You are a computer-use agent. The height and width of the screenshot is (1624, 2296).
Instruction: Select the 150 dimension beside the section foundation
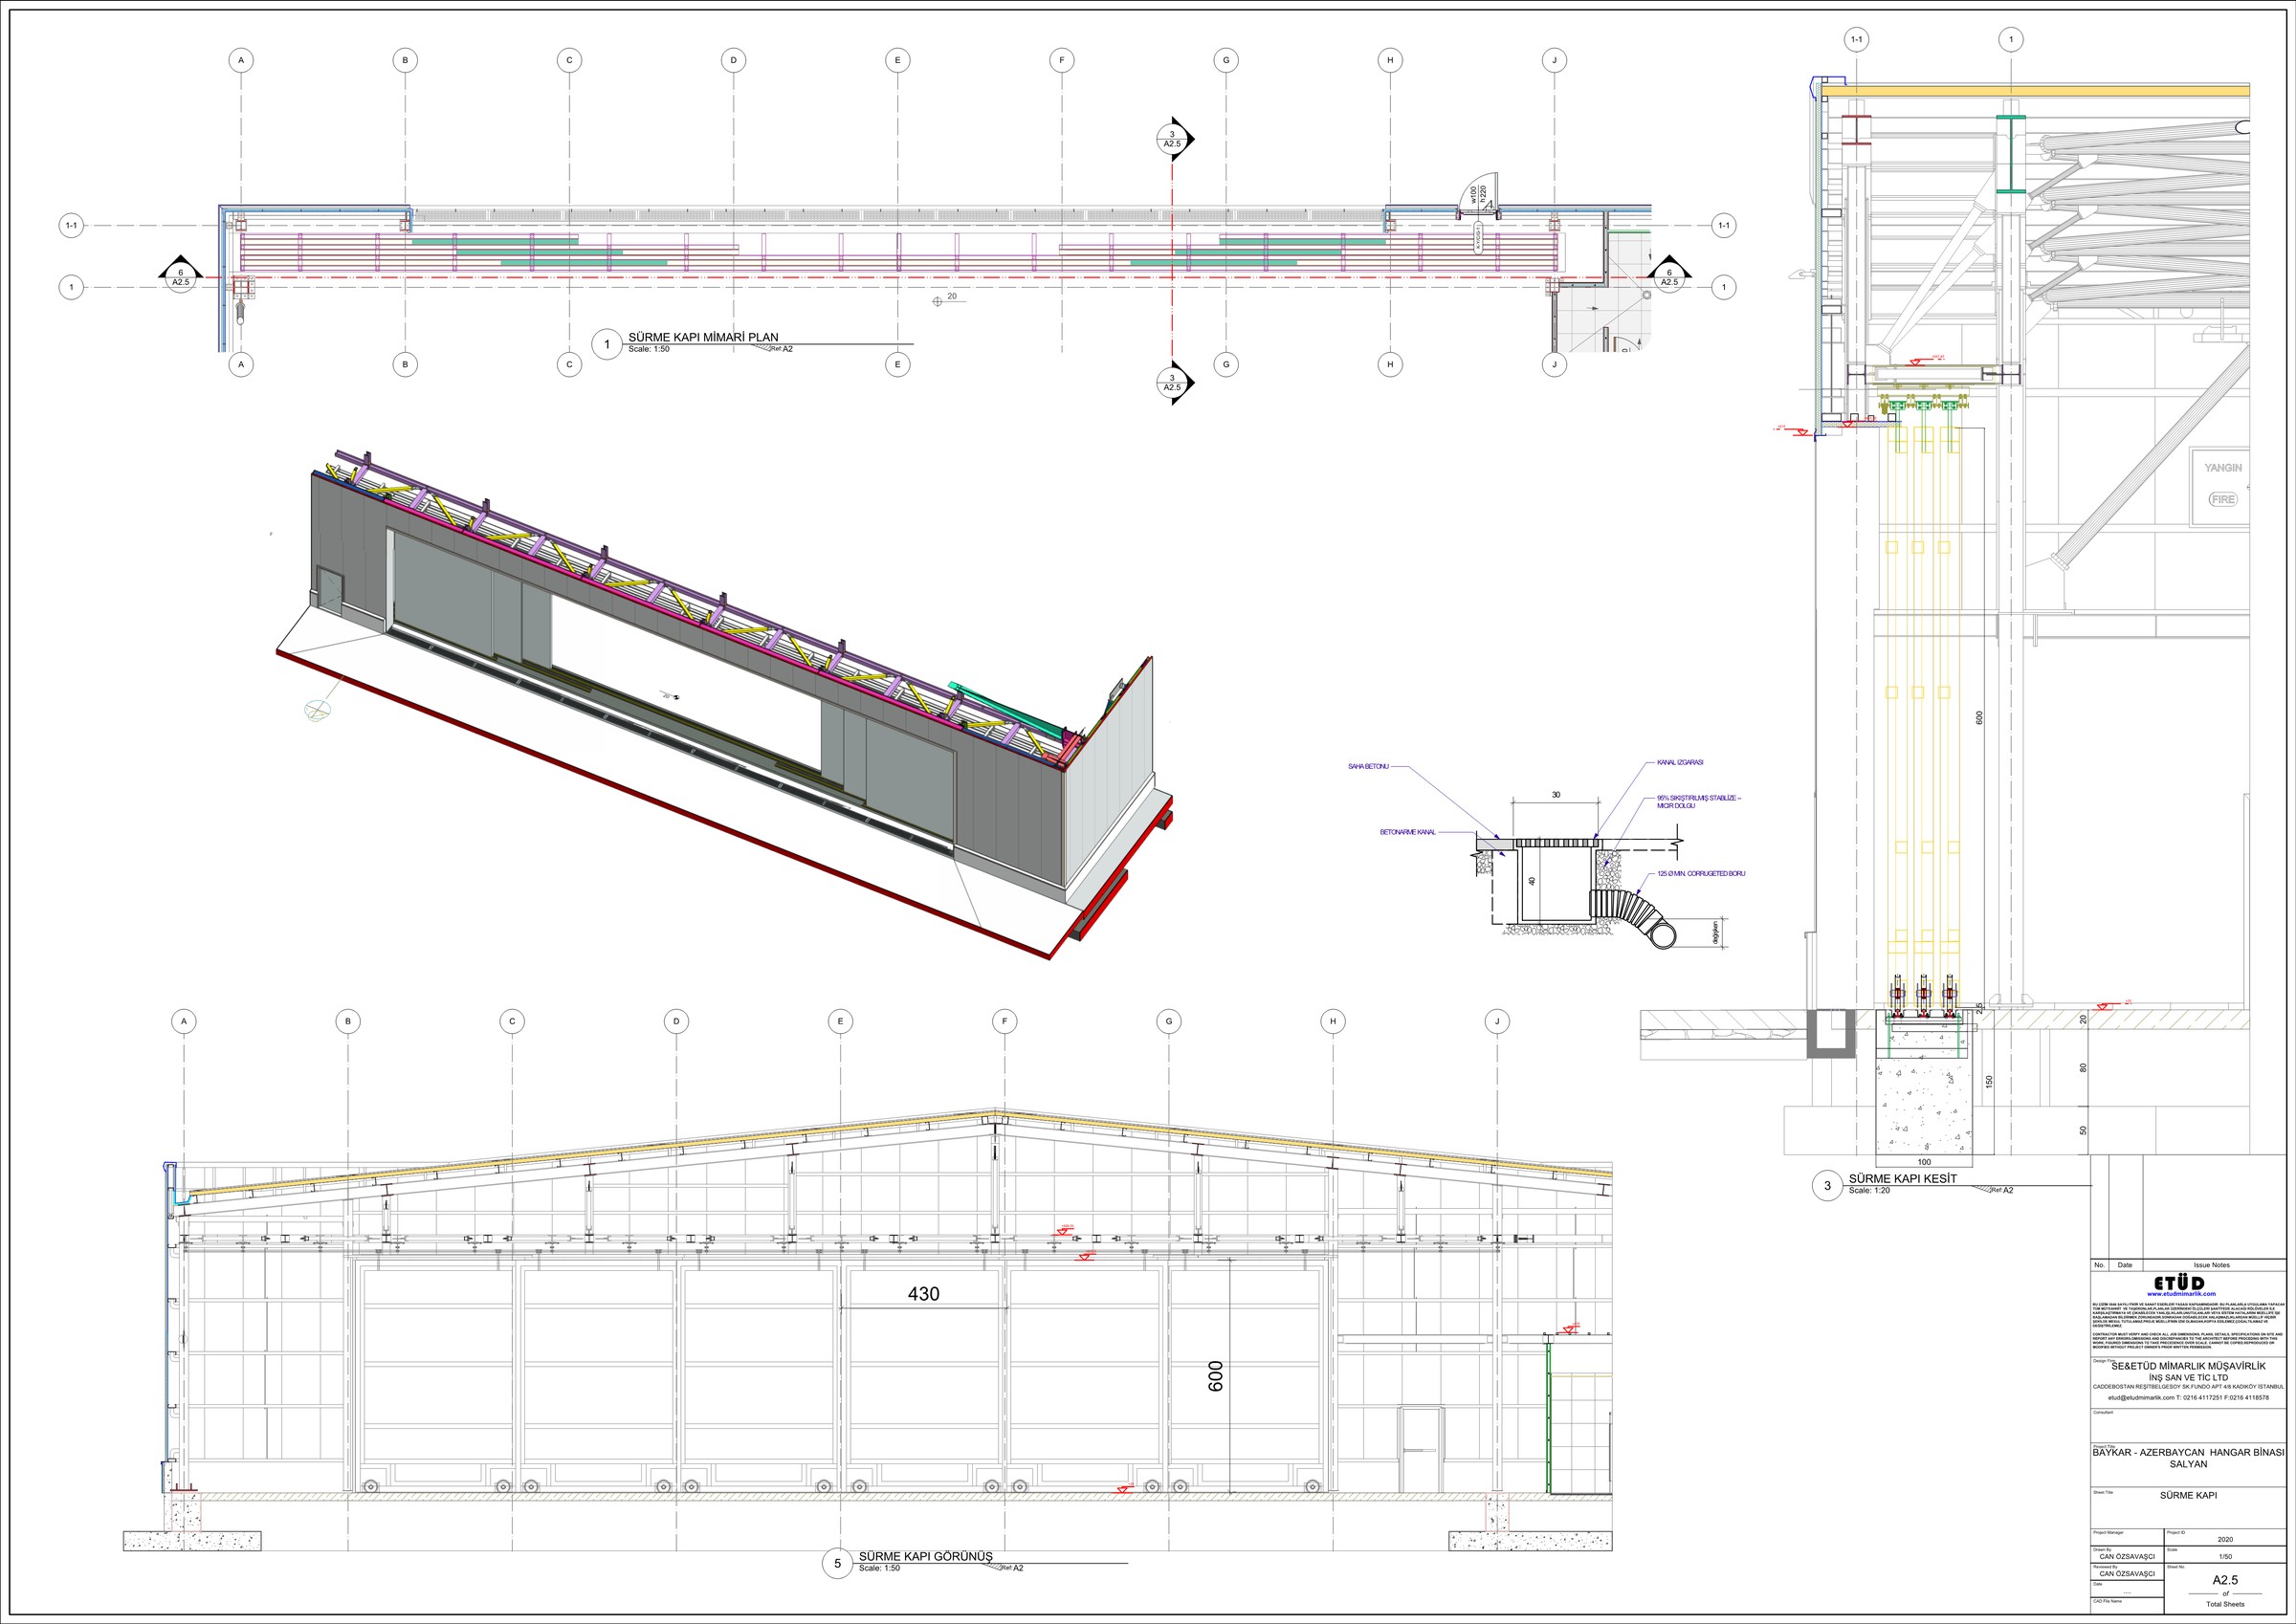click(x=1989, y=1082)
